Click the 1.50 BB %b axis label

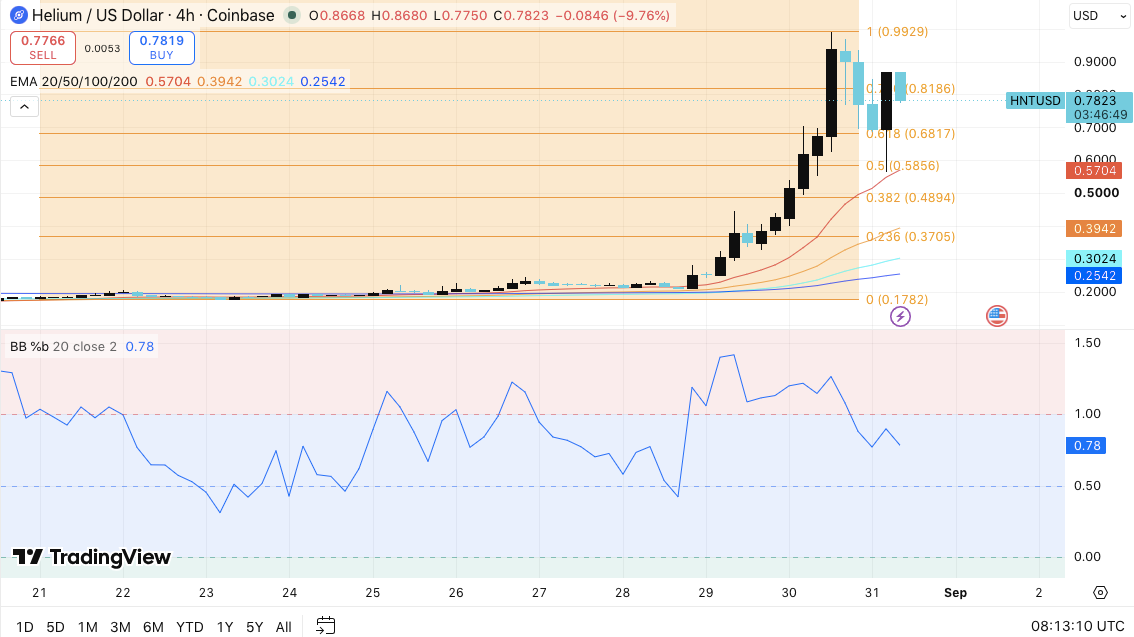1088,343
